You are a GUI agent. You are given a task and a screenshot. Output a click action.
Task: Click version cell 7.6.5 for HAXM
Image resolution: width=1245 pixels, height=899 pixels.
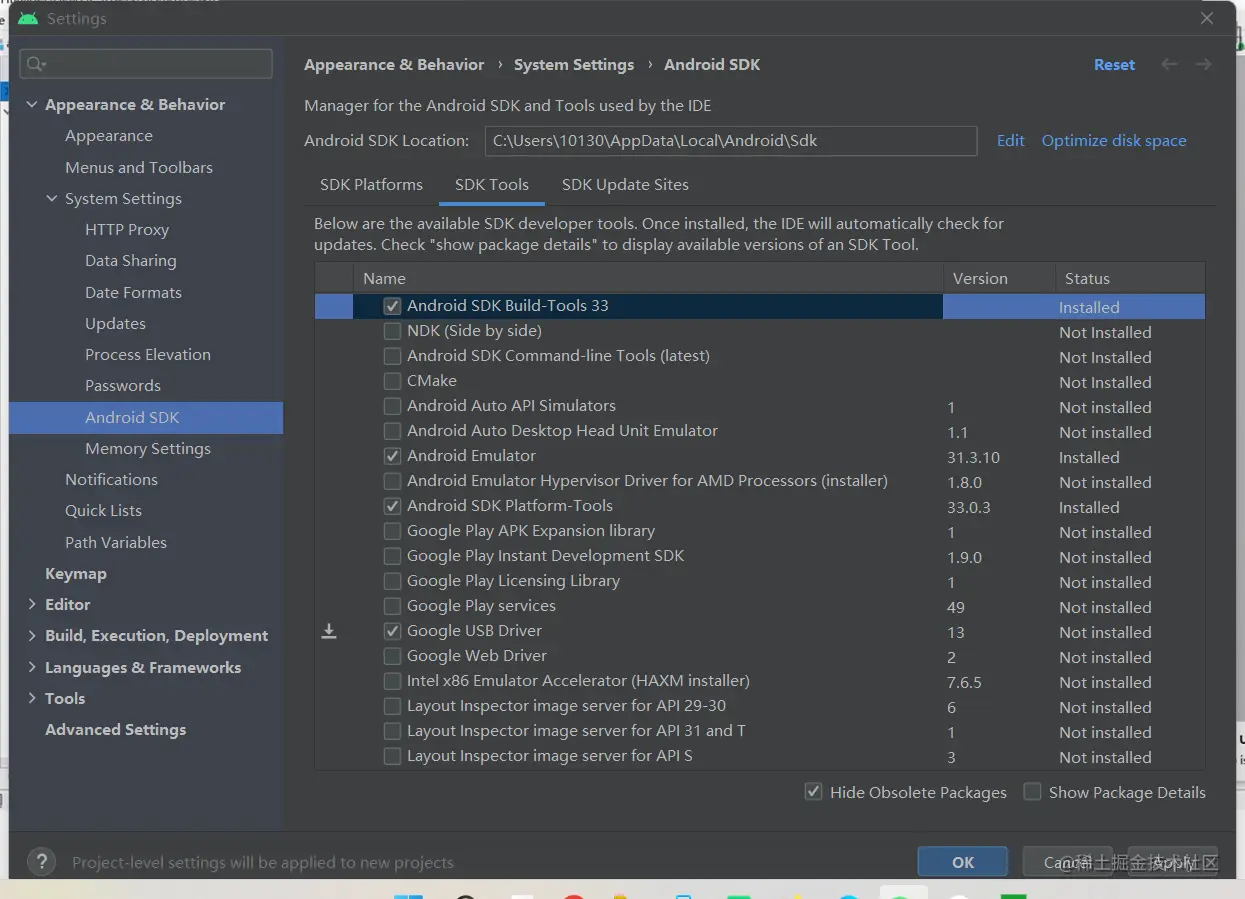point(964,682)
